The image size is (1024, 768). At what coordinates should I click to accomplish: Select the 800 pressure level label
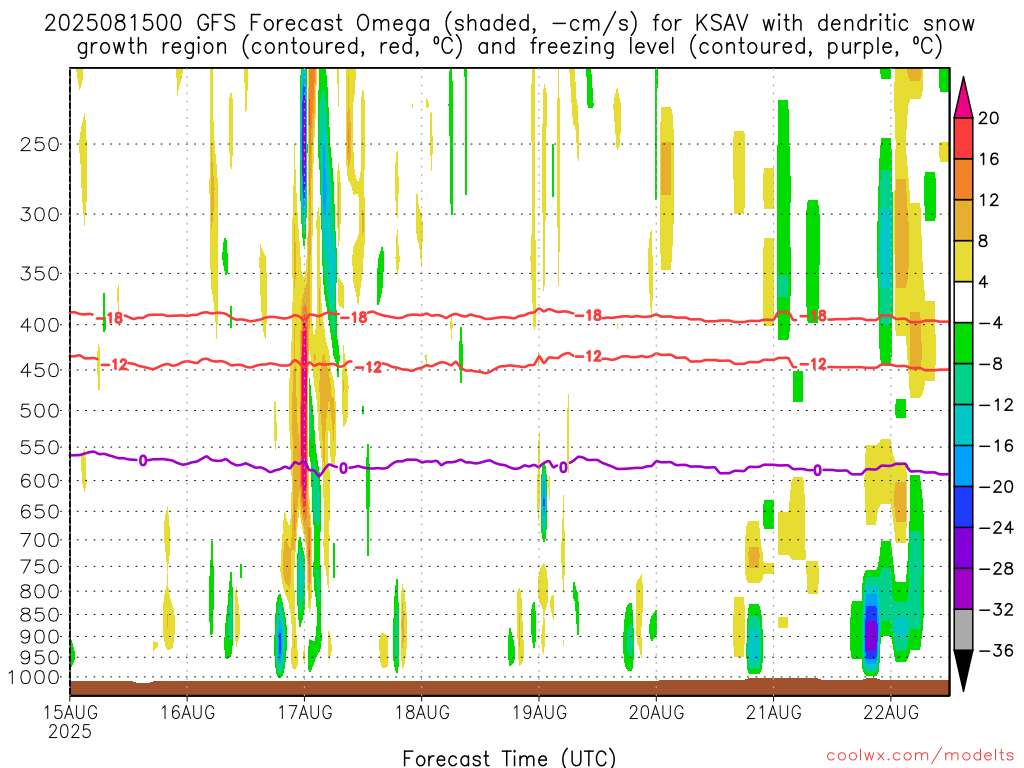point(40,592)
